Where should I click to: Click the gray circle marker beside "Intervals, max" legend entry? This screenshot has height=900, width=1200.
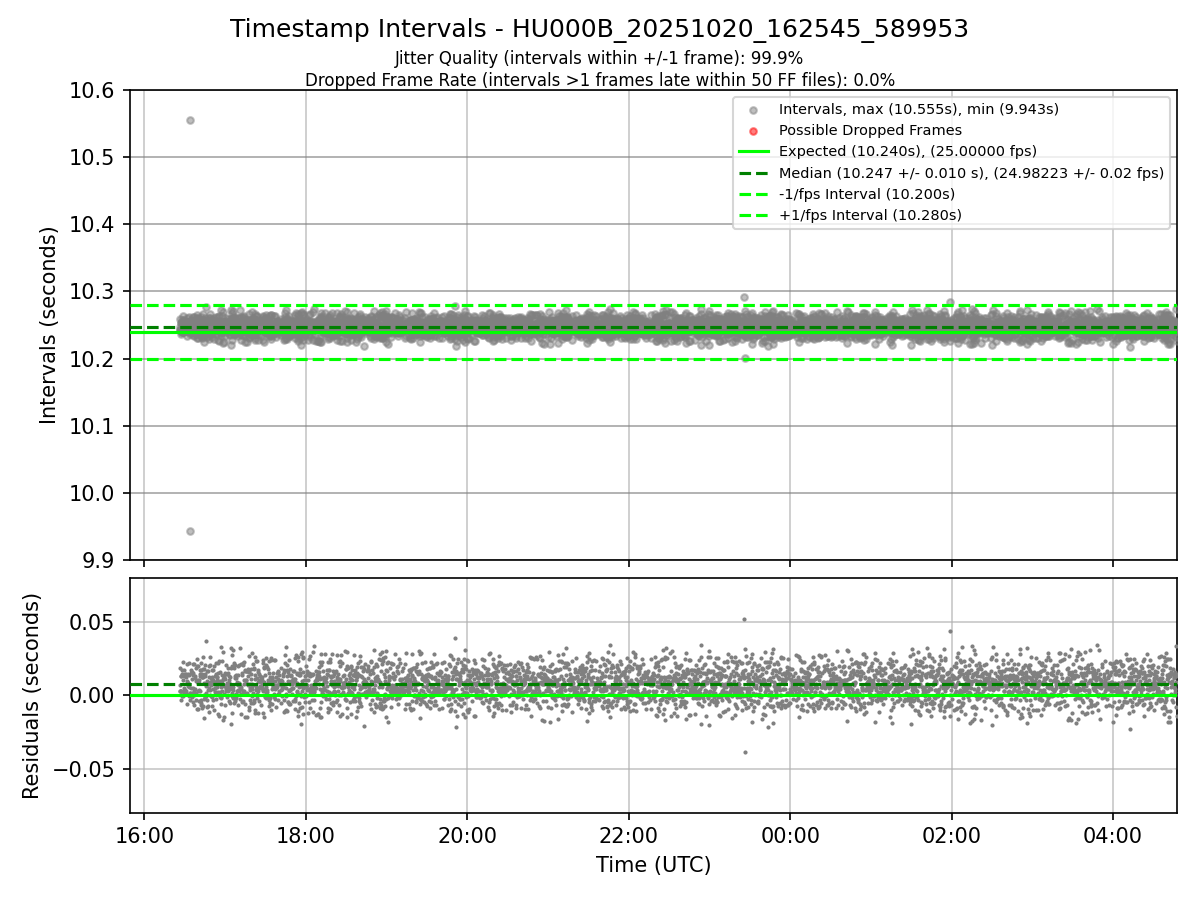click(754, 110)
